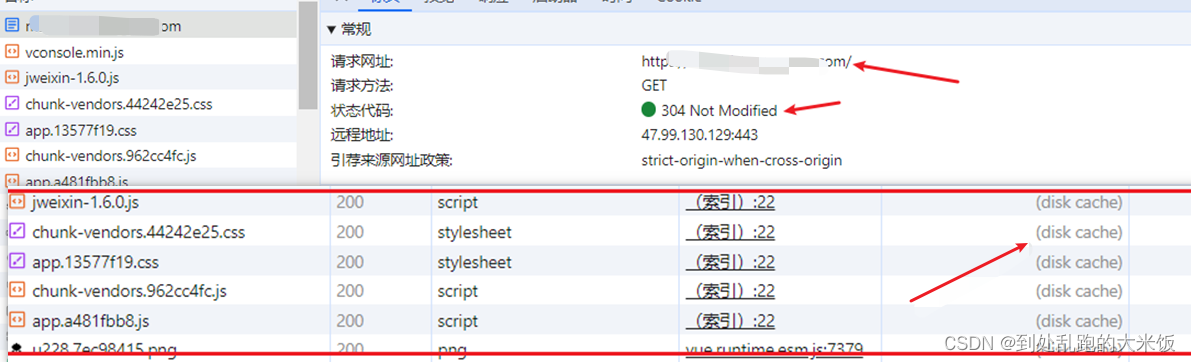Image resolution: width=1191 pixels, height=362 pixels.
Task: Click the GET request method value
Action: (654, 86)
